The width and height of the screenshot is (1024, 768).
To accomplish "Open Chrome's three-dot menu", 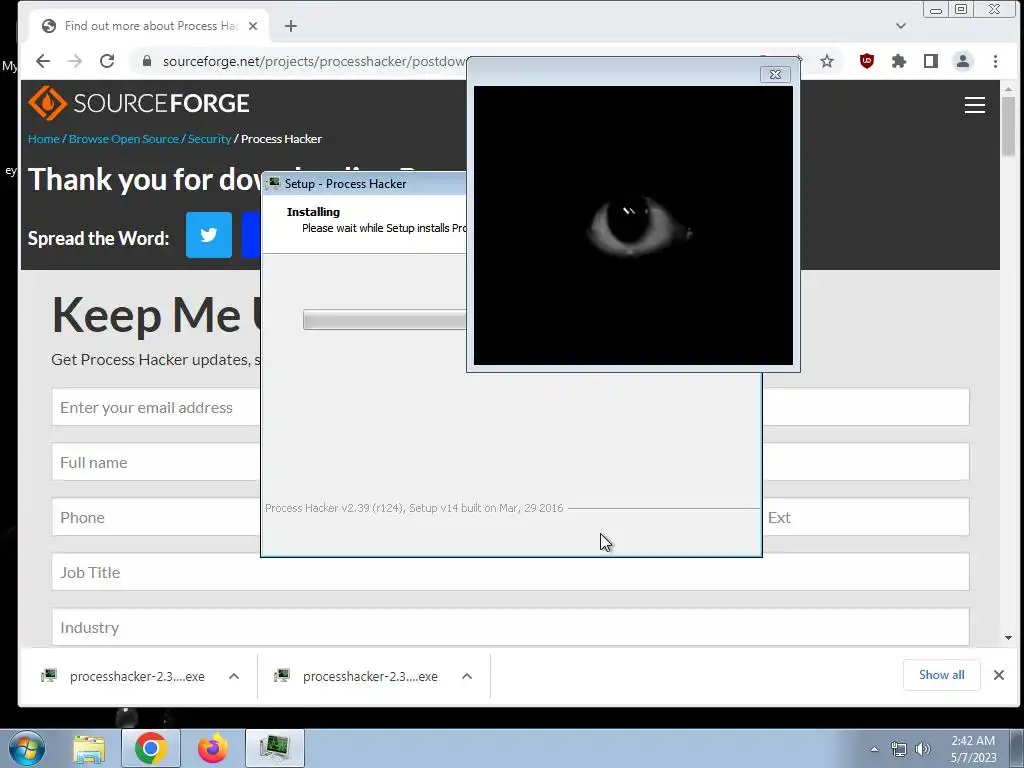I will [995, 61].
